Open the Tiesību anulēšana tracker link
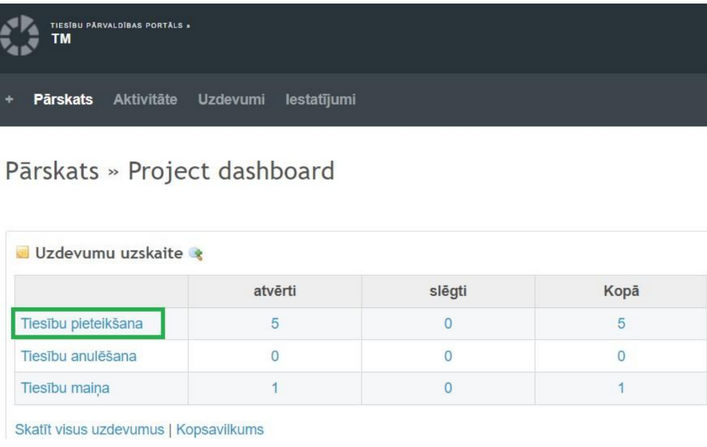 tap(79, 356)
